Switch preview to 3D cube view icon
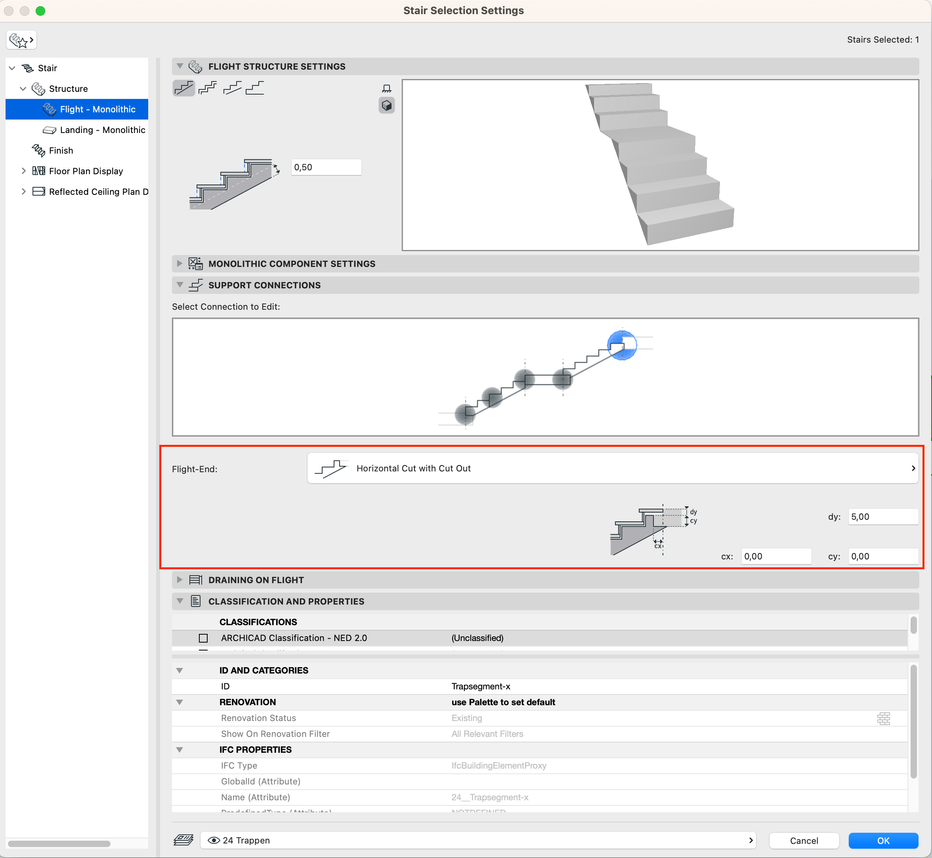The height and width of the screenshot is (858, 932). 386,106
